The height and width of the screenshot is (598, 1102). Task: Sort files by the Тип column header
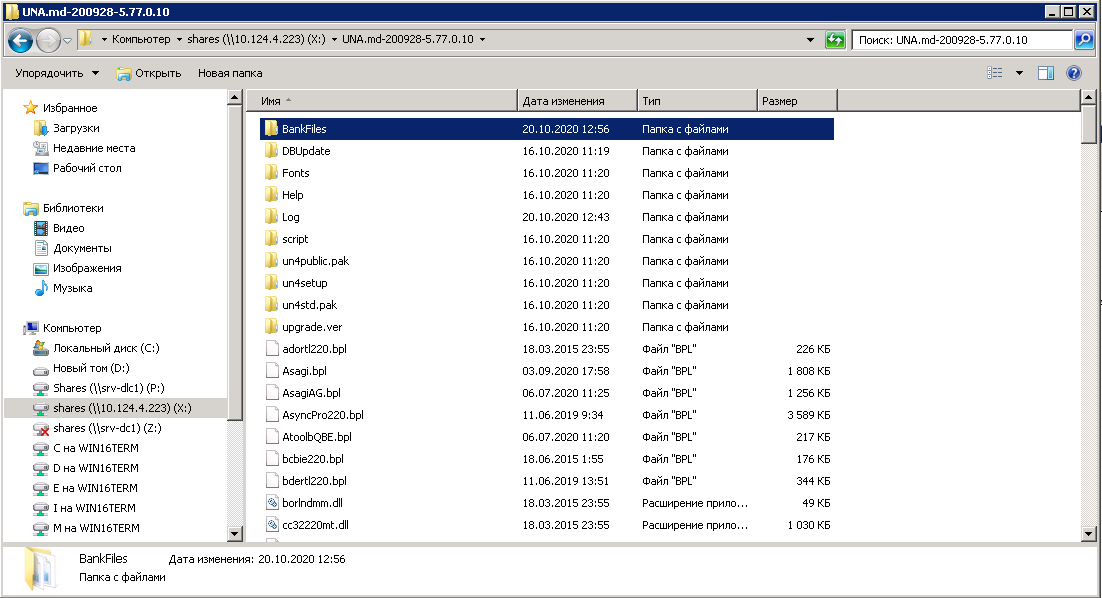(697, 100)
